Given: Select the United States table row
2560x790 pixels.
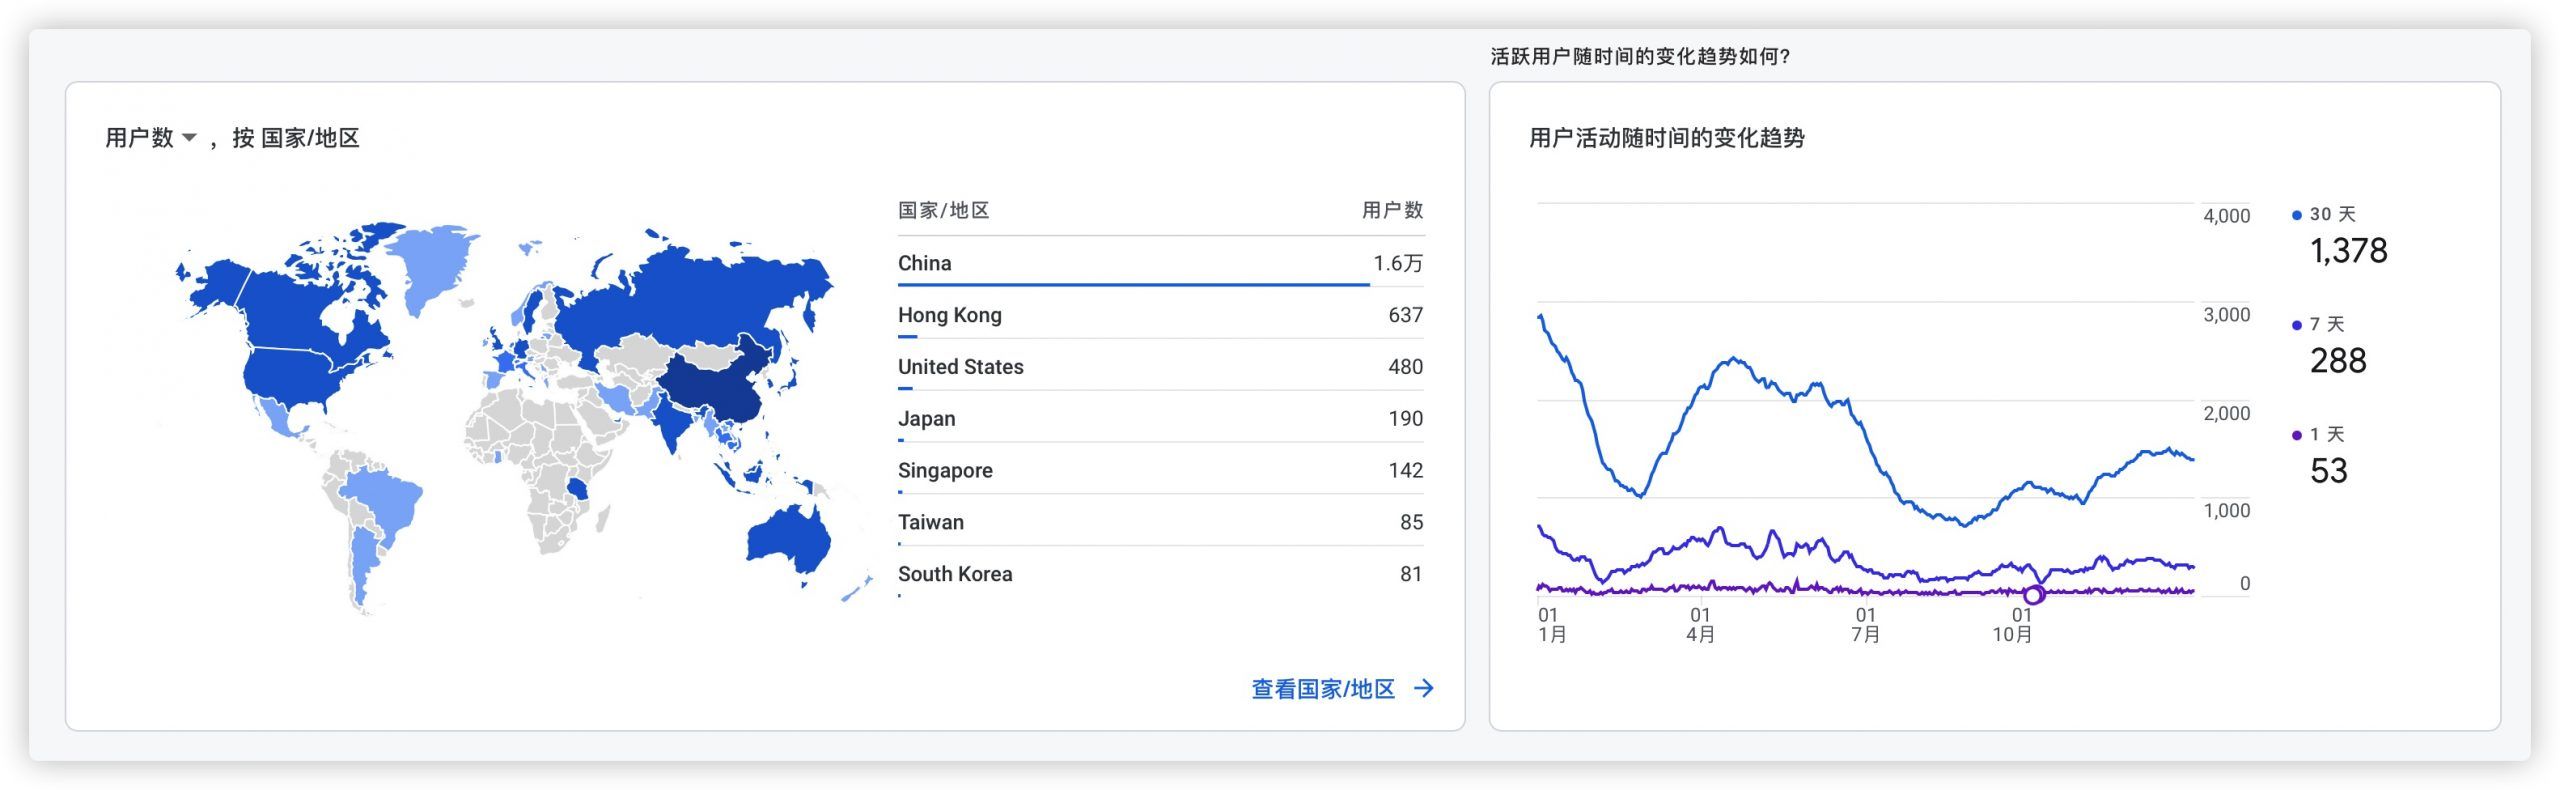Looking at the screenshot, I should point(1160,367).
